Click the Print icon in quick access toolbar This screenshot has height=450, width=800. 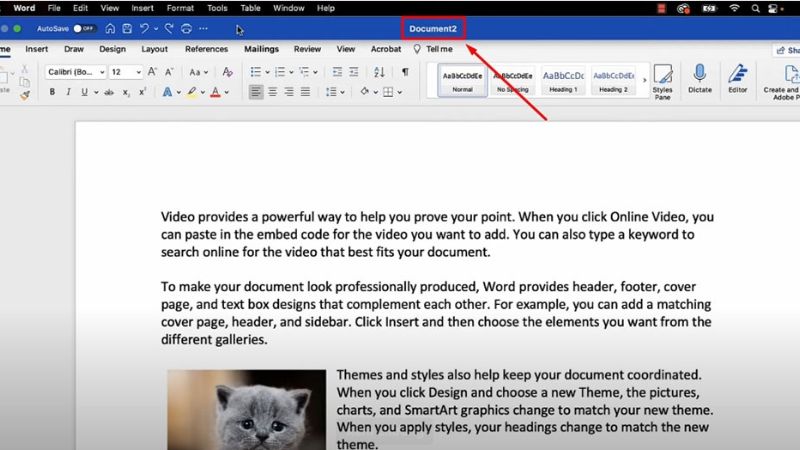click(186, 29)
